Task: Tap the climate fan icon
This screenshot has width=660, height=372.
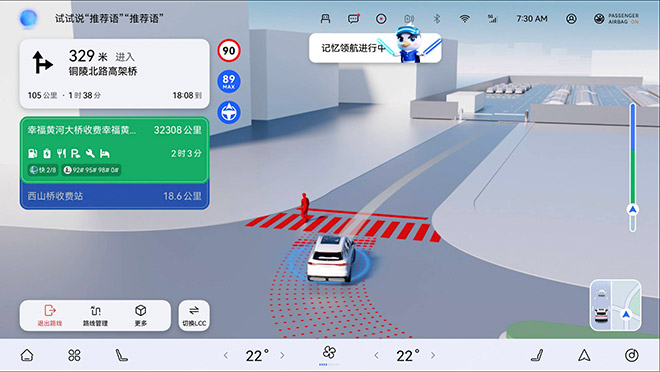Action: pos(329,353)
